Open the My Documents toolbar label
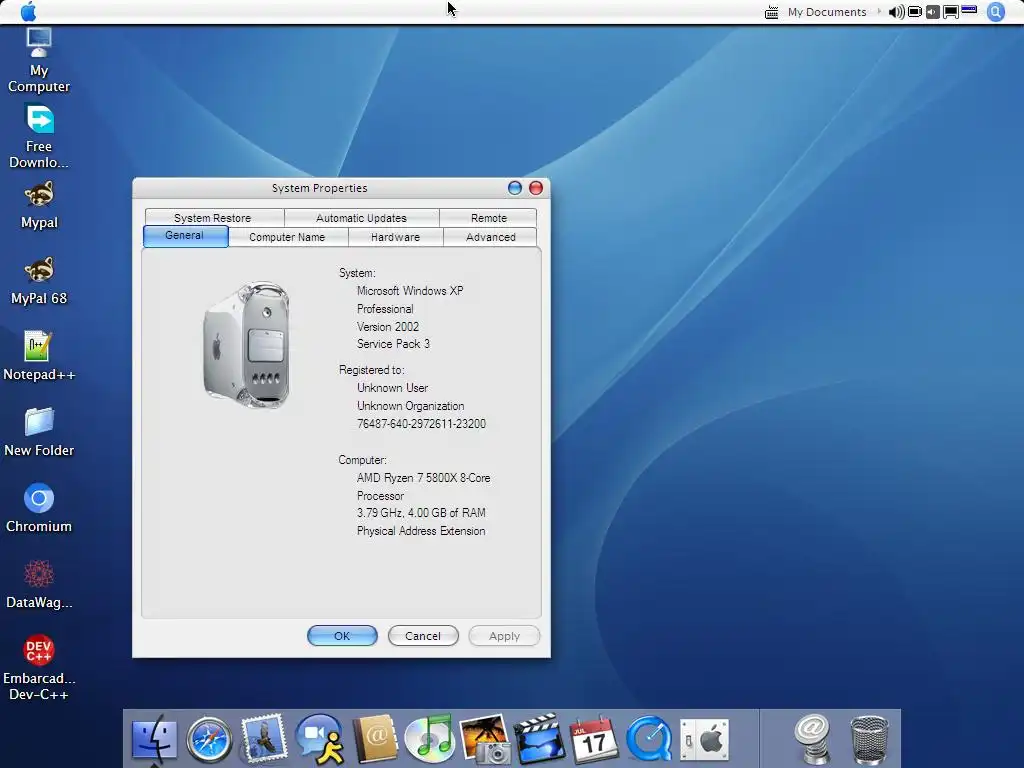Screen dimensions: 1024x768 [827, 12]
